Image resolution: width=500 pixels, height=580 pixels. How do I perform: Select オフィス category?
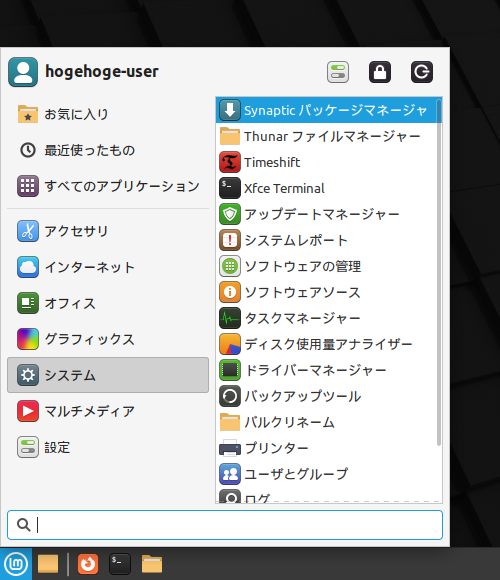108,303
